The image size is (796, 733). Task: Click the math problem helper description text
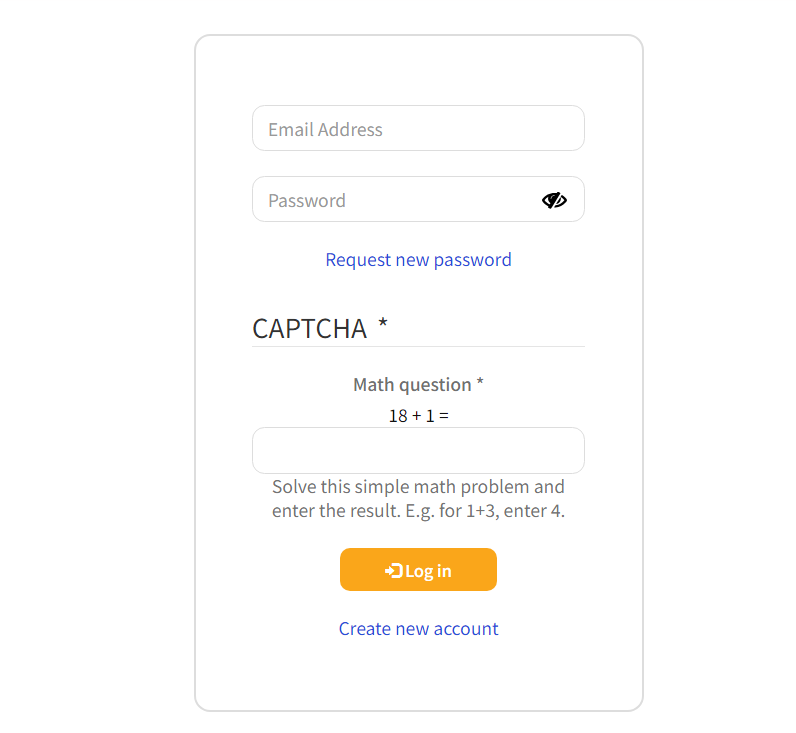[x=418, y=499]
